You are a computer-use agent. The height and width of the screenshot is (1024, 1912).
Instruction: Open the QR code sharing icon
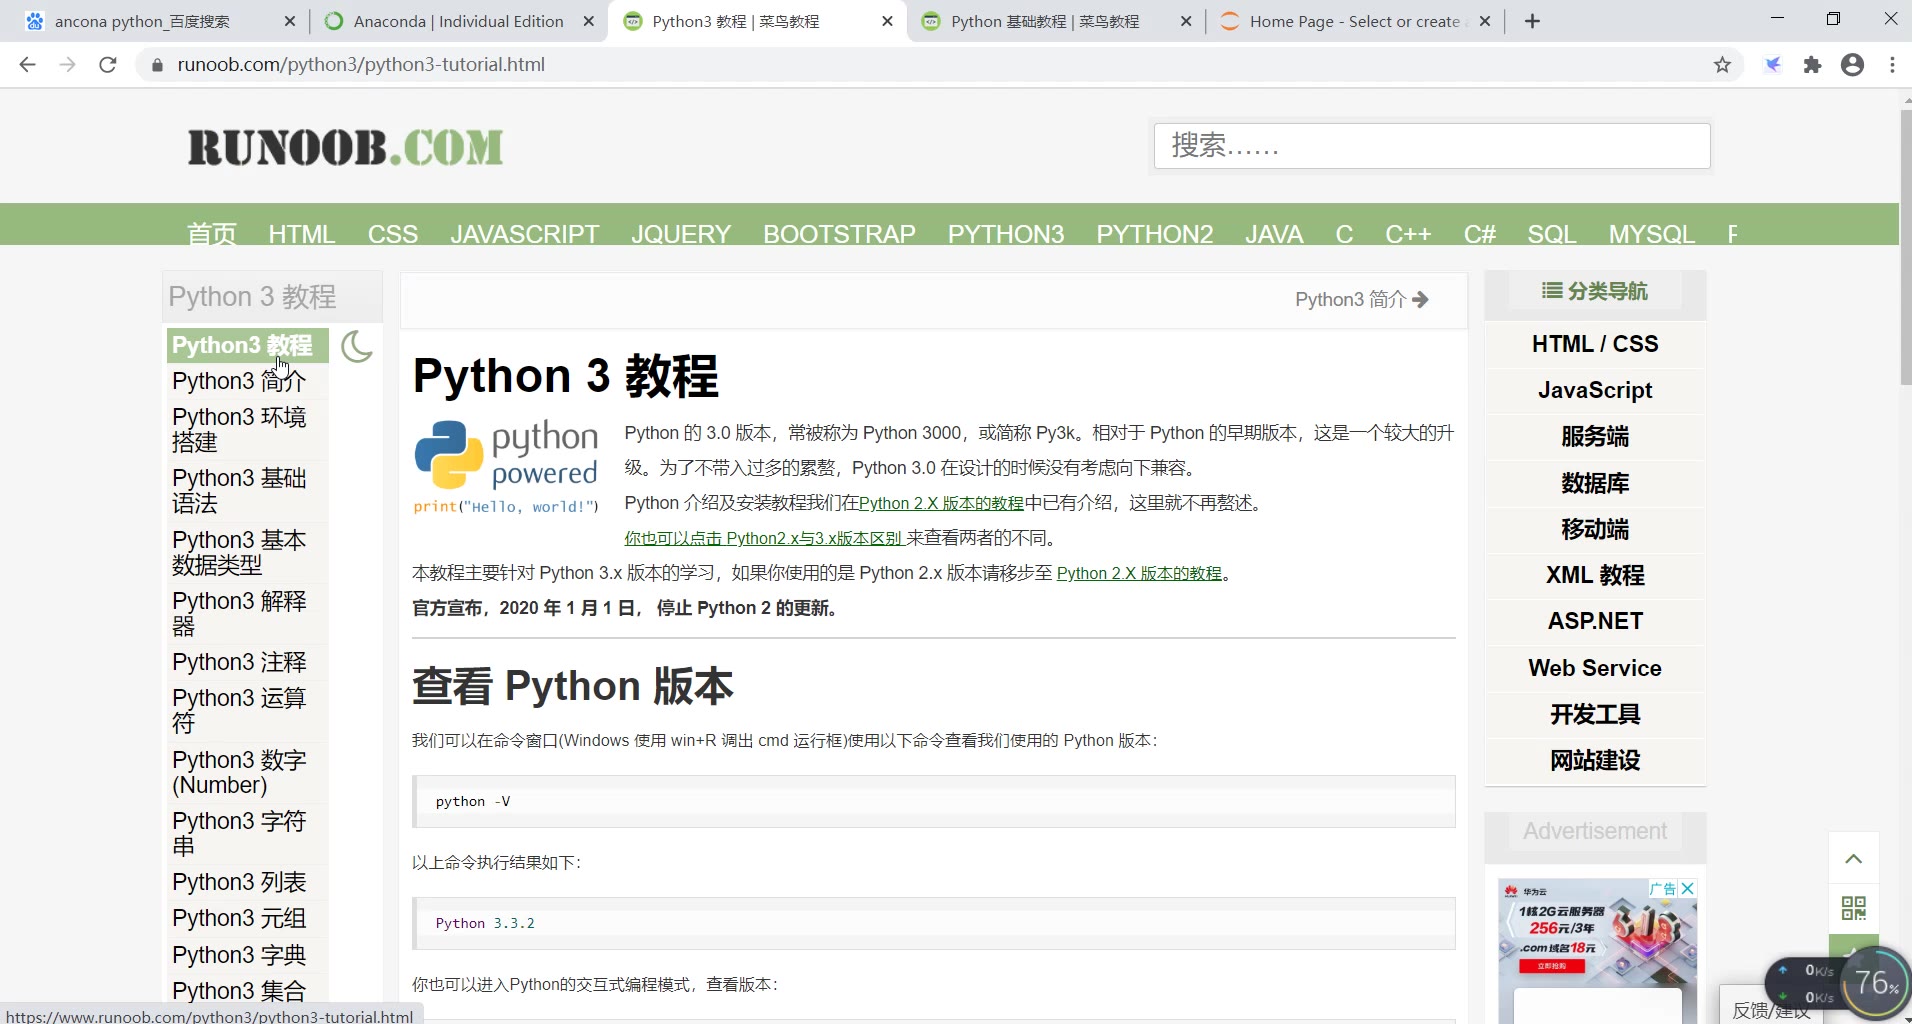coord(1853,908)
